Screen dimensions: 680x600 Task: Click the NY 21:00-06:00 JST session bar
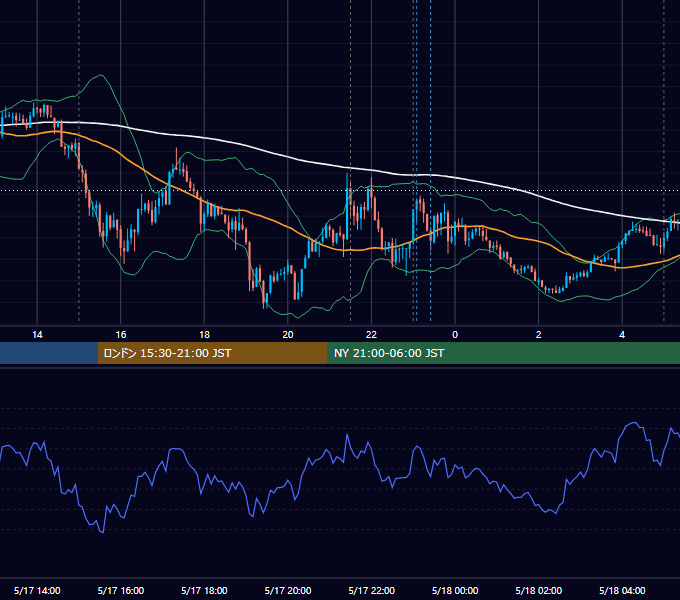click(503, 353)
